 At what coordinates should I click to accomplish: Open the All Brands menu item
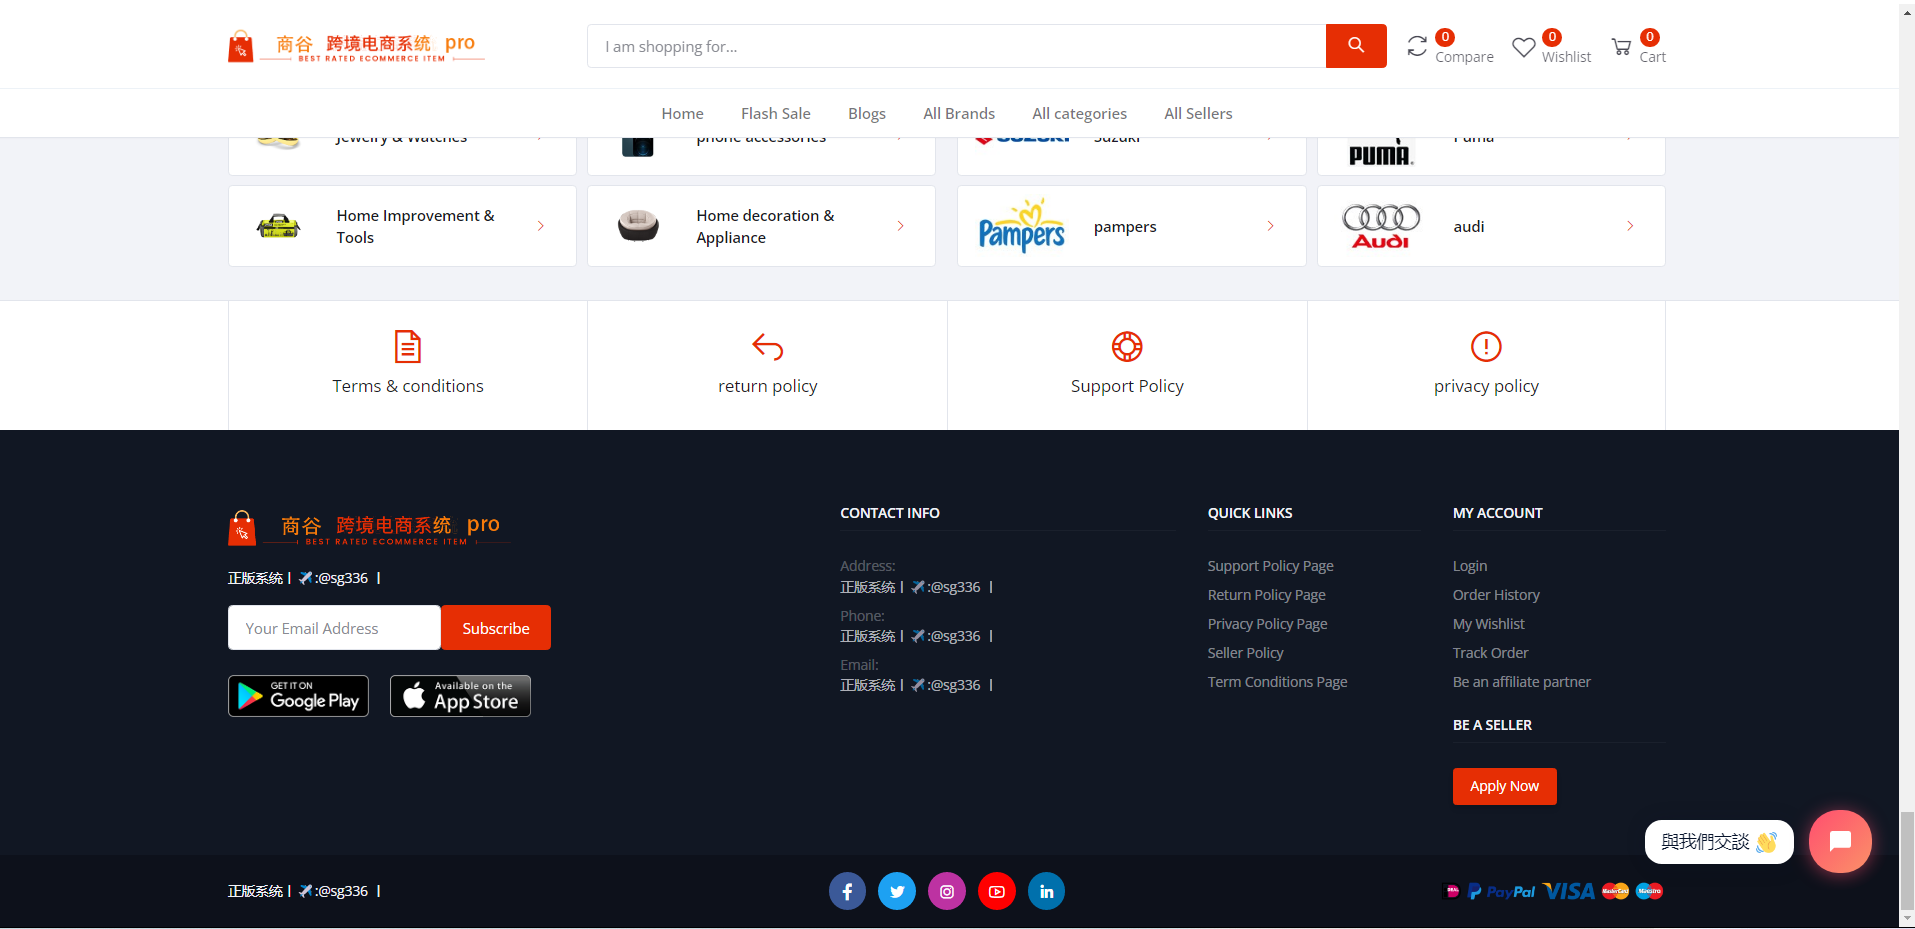958,113
